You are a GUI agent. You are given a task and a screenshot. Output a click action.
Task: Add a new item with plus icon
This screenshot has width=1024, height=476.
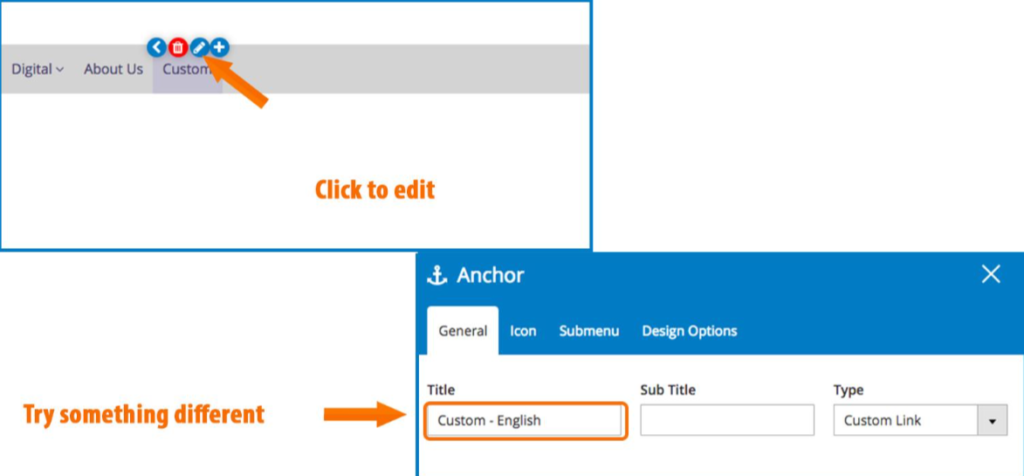[x=220, y=47]
